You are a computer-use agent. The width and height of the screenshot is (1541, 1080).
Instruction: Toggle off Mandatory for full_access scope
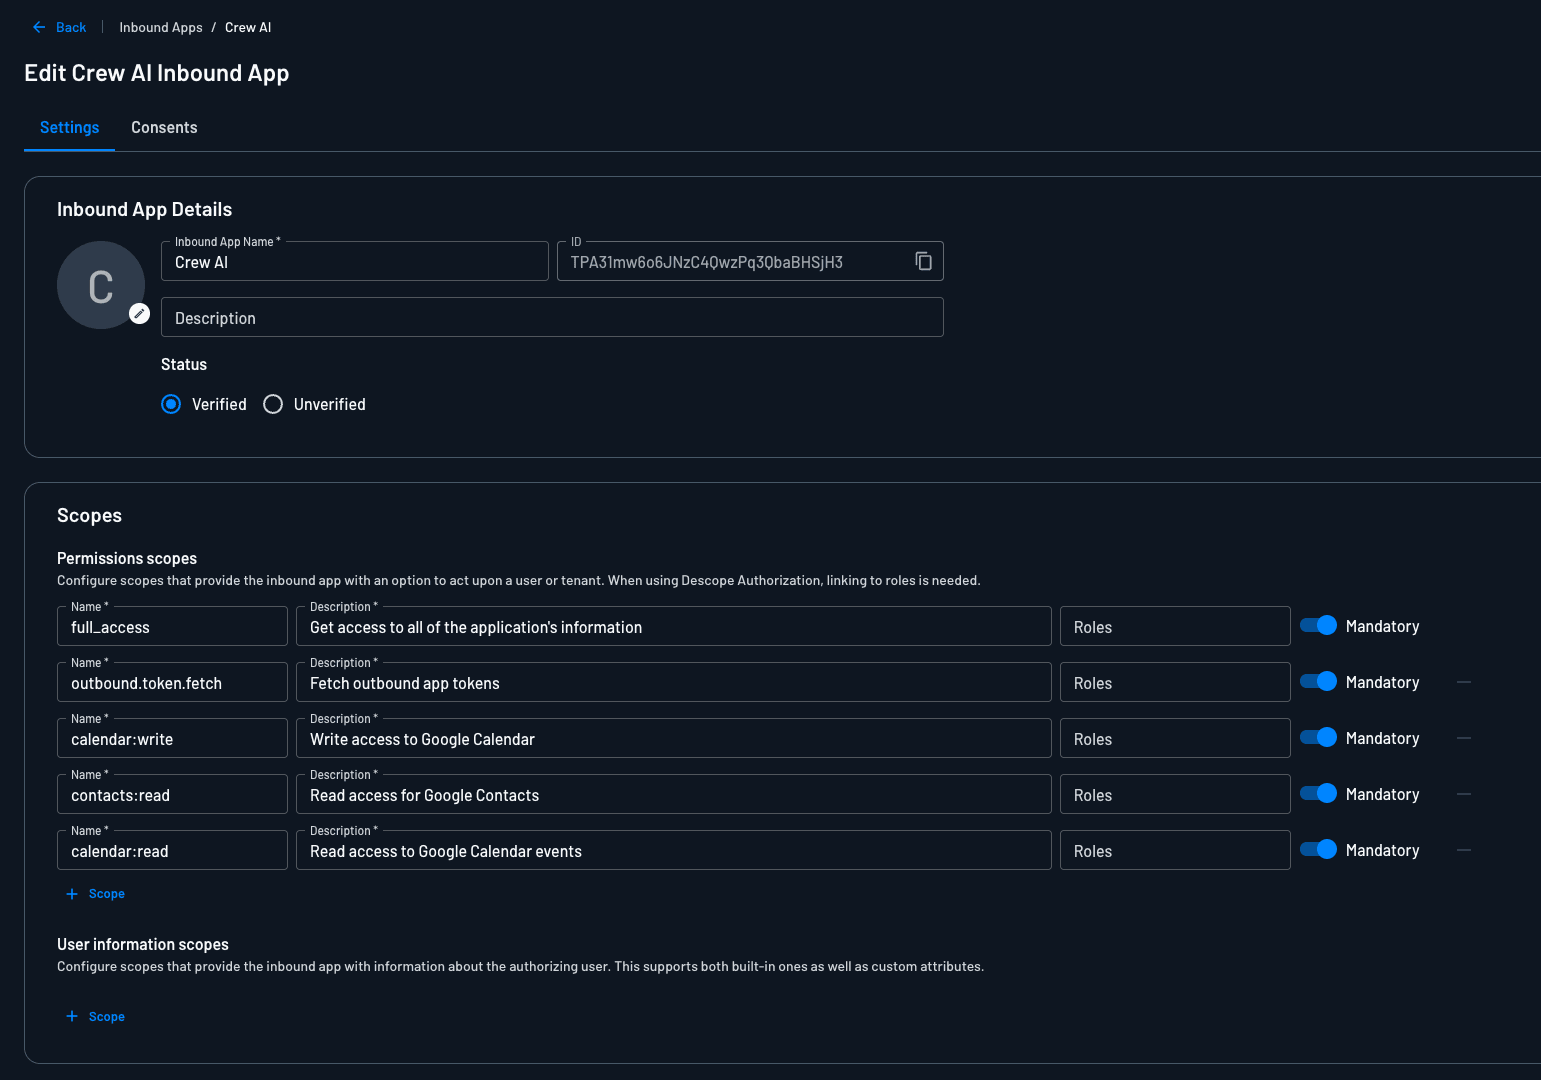click(1318, 626)
